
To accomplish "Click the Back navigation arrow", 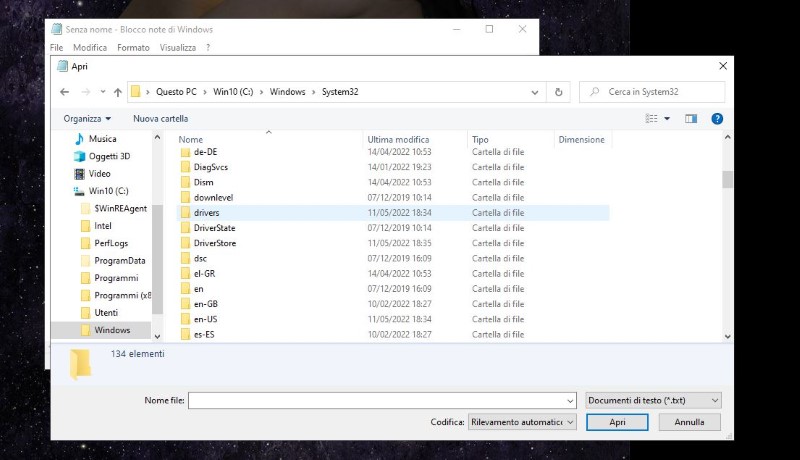I will (x=65, y=92).
